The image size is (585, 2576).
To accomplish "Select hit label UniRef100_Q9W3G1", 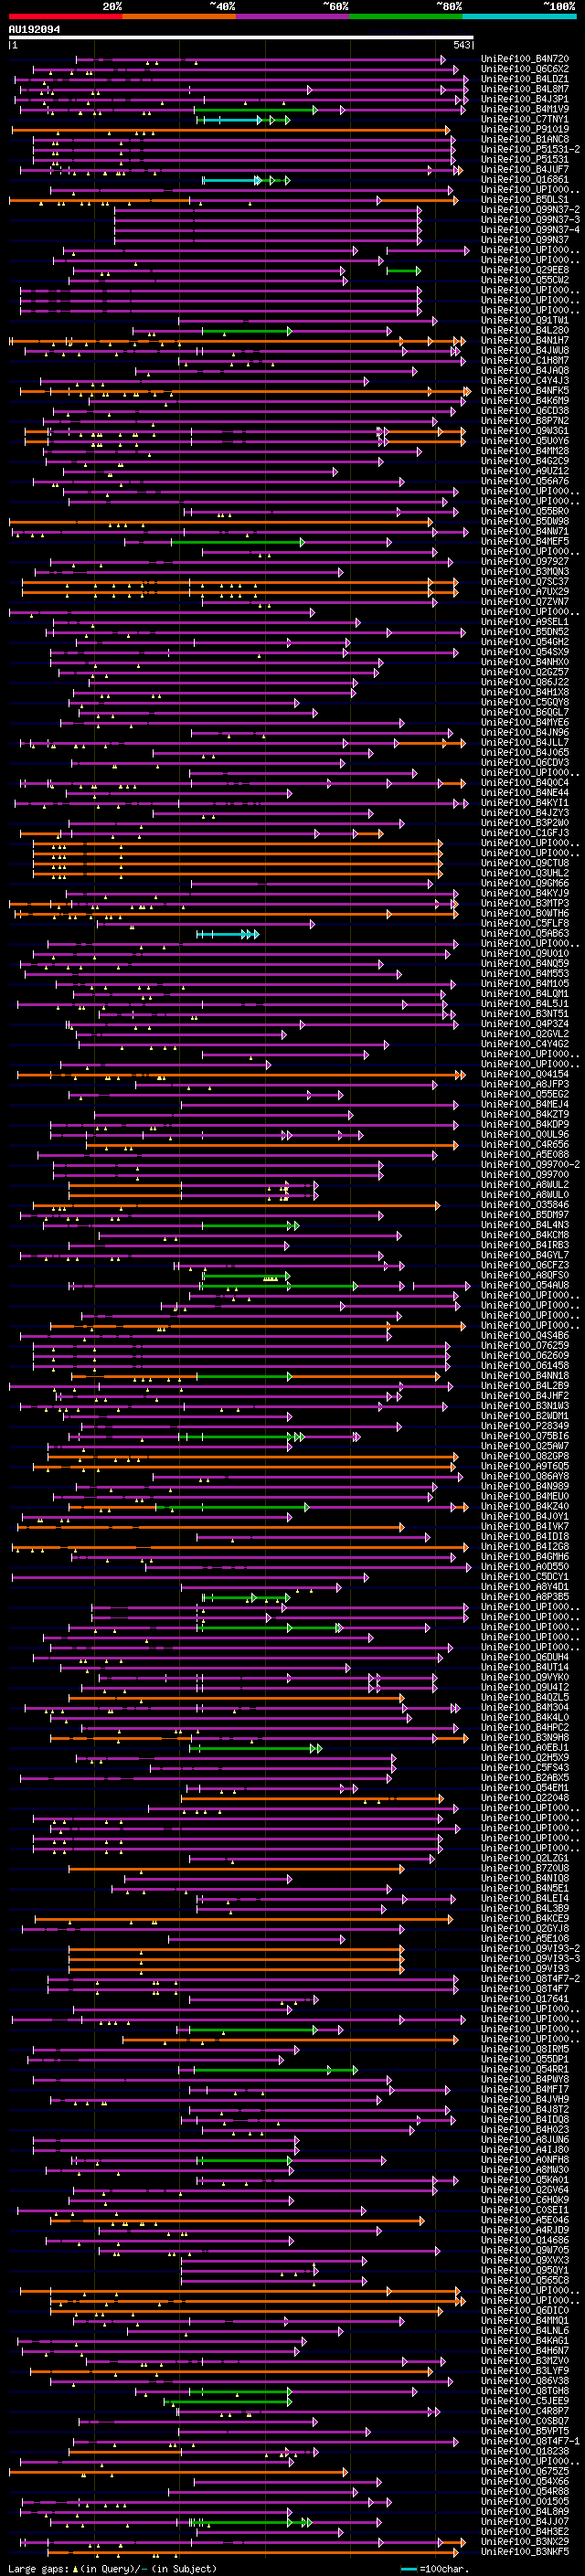I will pos(525,432).
